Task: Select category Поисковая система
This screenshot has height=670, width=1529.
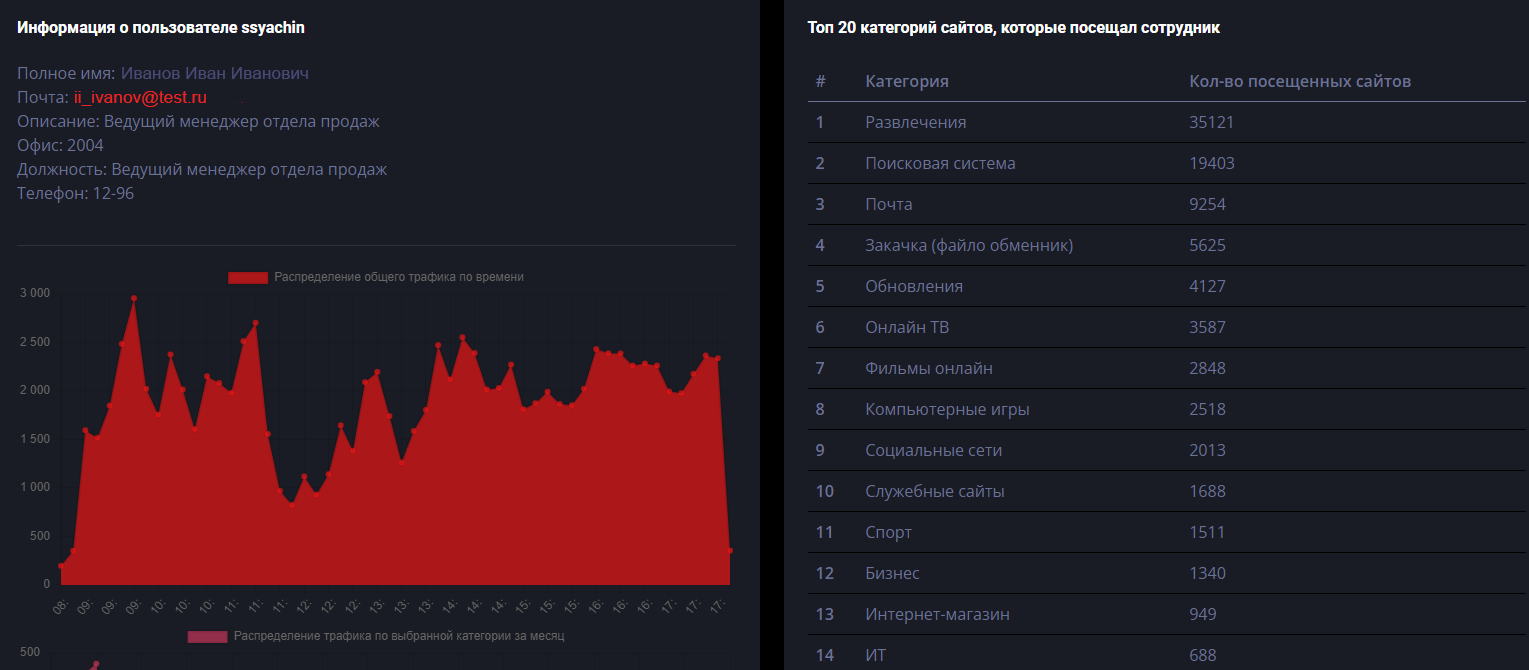Action: tap(940, 163)
